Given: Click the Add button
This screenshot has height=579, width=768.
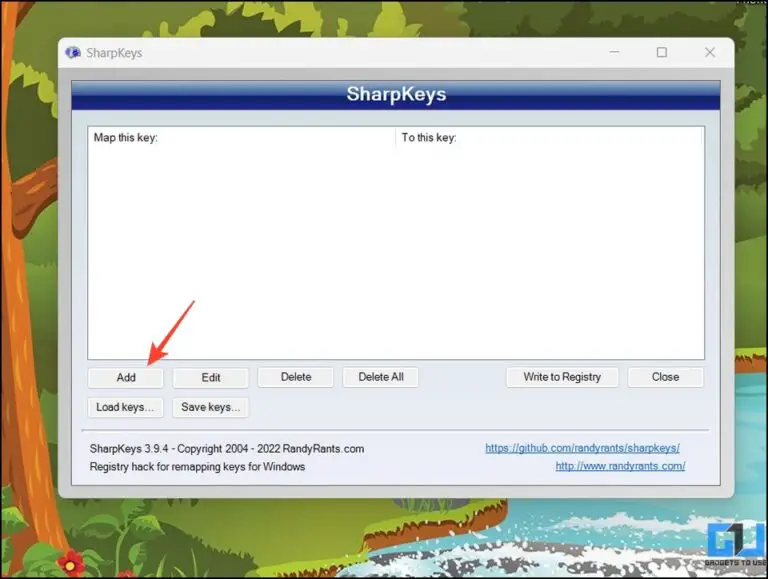Looking at the screenshot, I should tap(126, 377).
